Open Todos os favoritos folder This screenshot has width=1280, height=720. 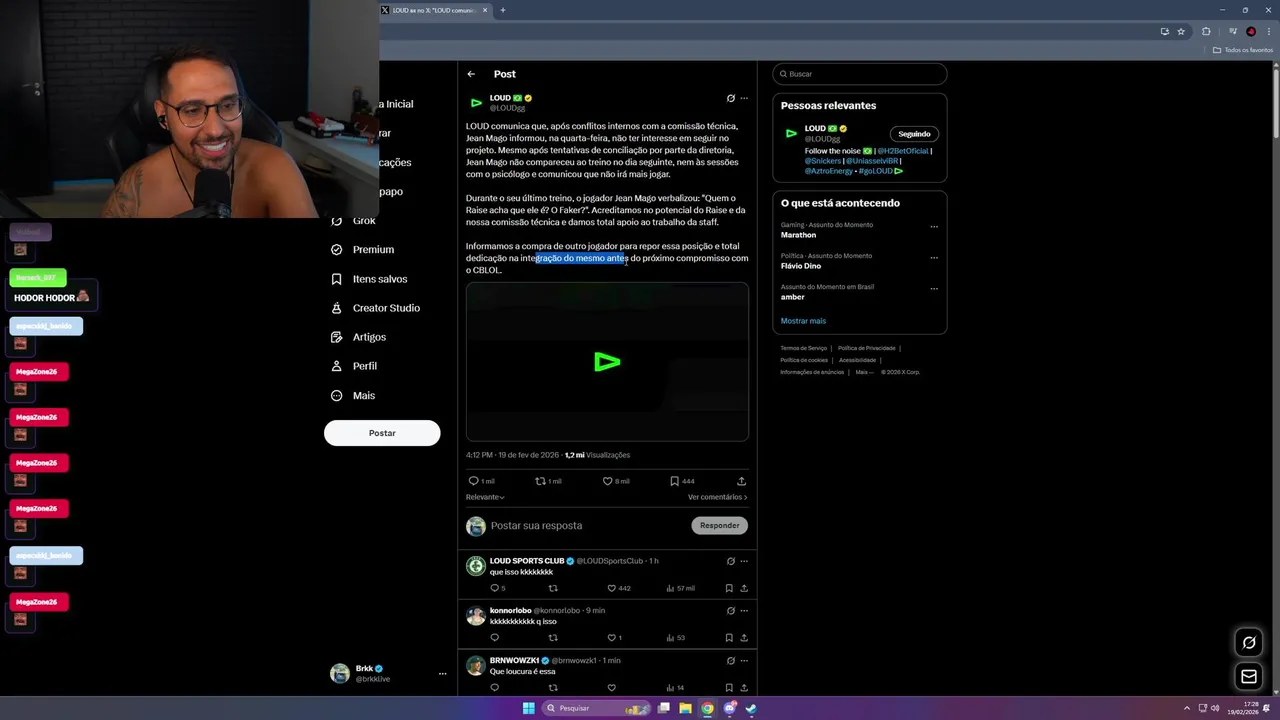tap(1242, 50)
